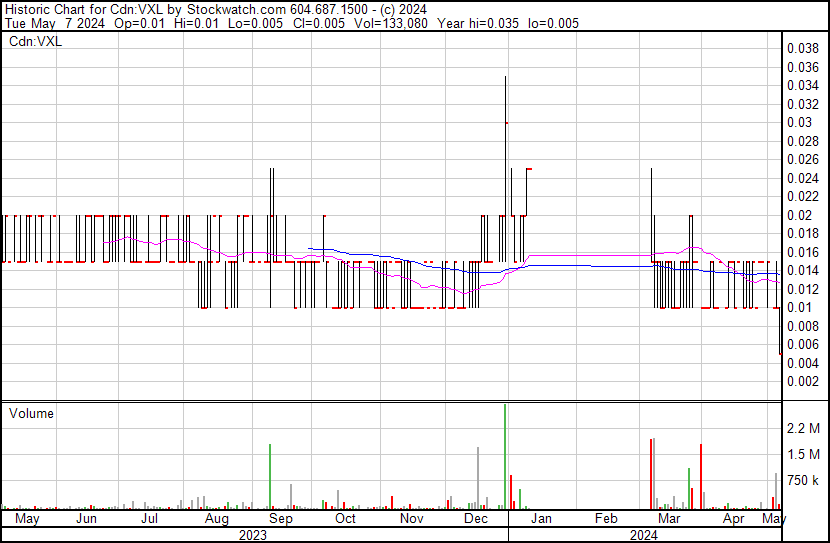Click the 2024 year label
Viewport: 830px width, 543px height.
click(x=643, y=535)
